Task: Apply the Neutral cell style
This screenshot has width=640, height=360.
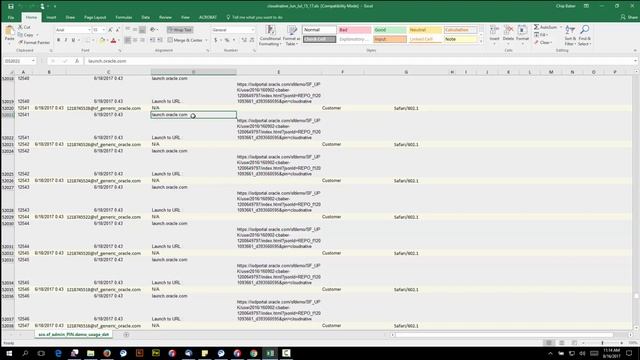Action: [x=425, y=30]
